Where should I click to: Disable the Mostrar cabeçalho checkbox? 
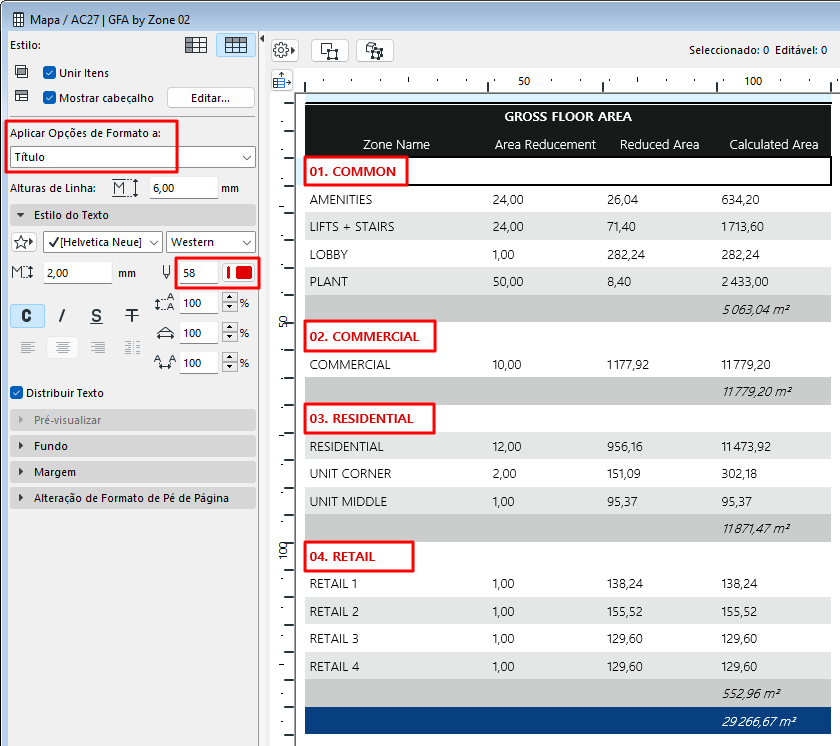49,98
